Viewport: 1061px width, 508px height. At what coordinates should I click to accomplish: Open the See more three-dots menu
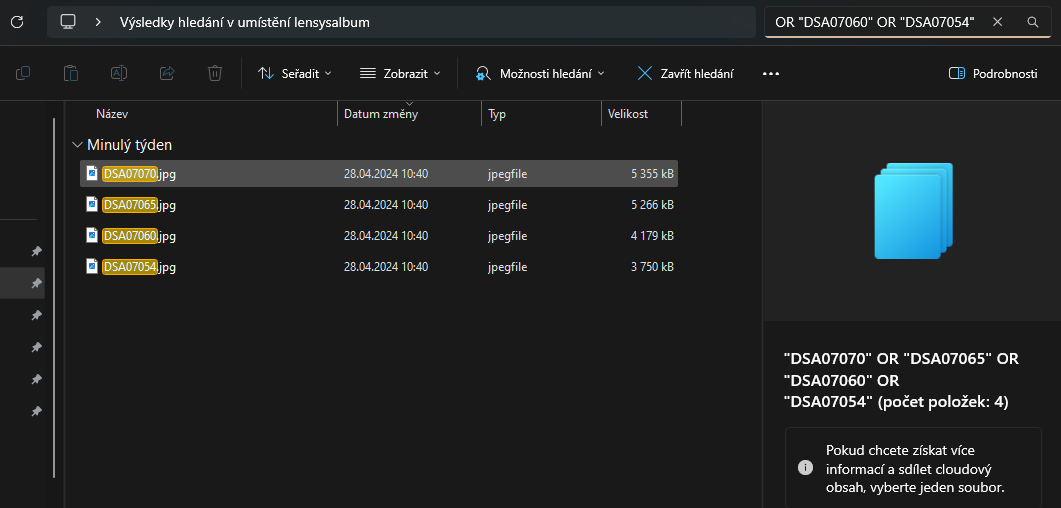coord(771,74)
